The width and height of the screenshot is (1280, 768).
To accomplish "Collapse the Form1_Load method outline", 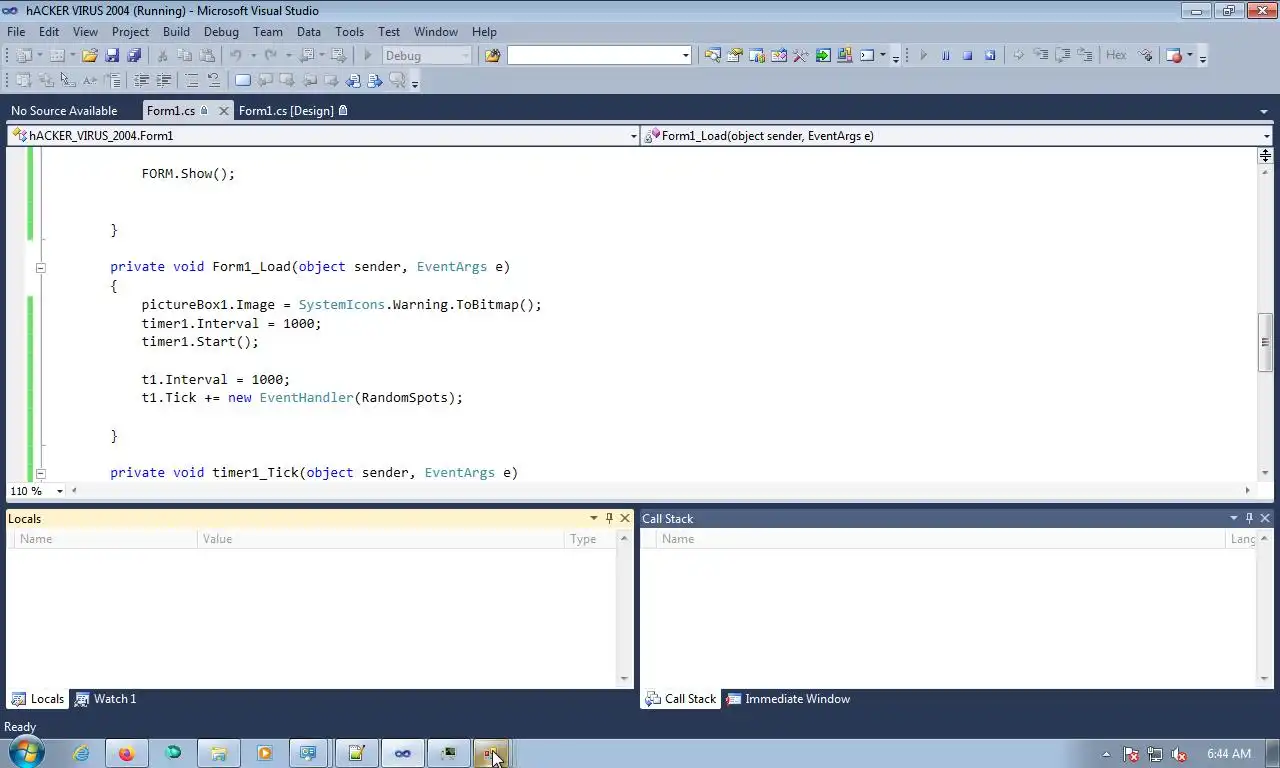I will [x=40, y=267].
